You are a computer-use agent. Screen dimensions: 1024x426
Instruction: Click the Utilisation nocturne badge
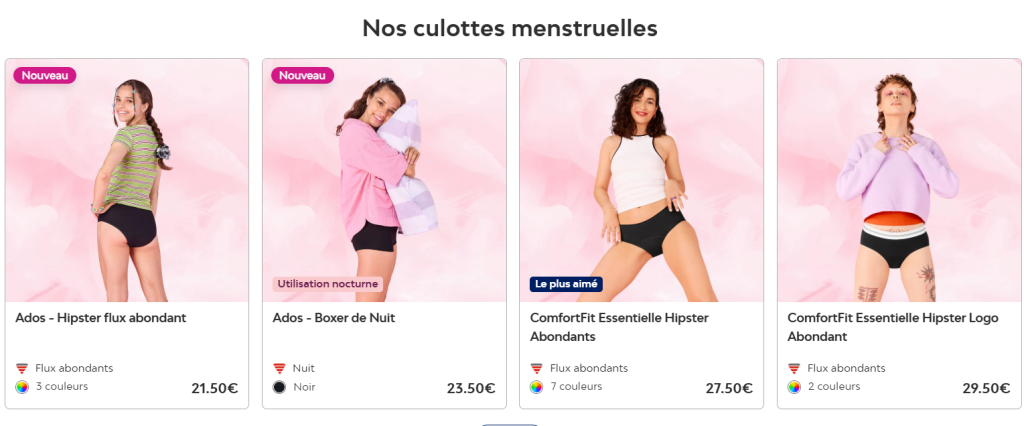click(328, 284)
